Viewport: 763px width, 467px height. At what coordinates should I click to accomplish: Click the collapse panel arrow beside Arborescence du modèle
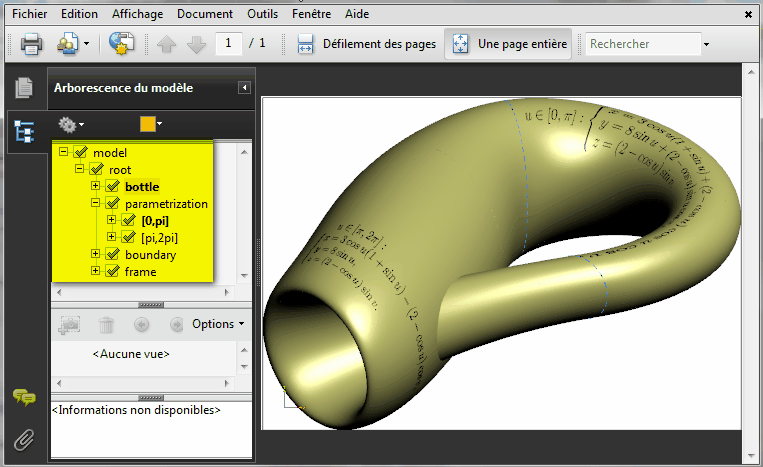click(243, 88)
